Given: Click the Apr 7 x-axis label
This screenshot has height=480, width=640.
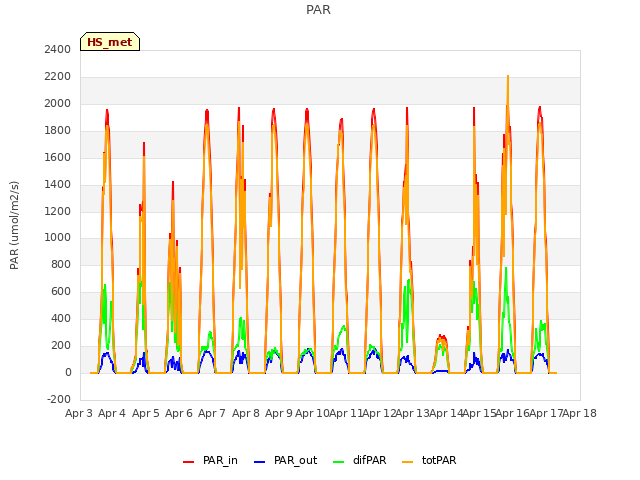Looking at the screenshot, I should pos(212,413).
